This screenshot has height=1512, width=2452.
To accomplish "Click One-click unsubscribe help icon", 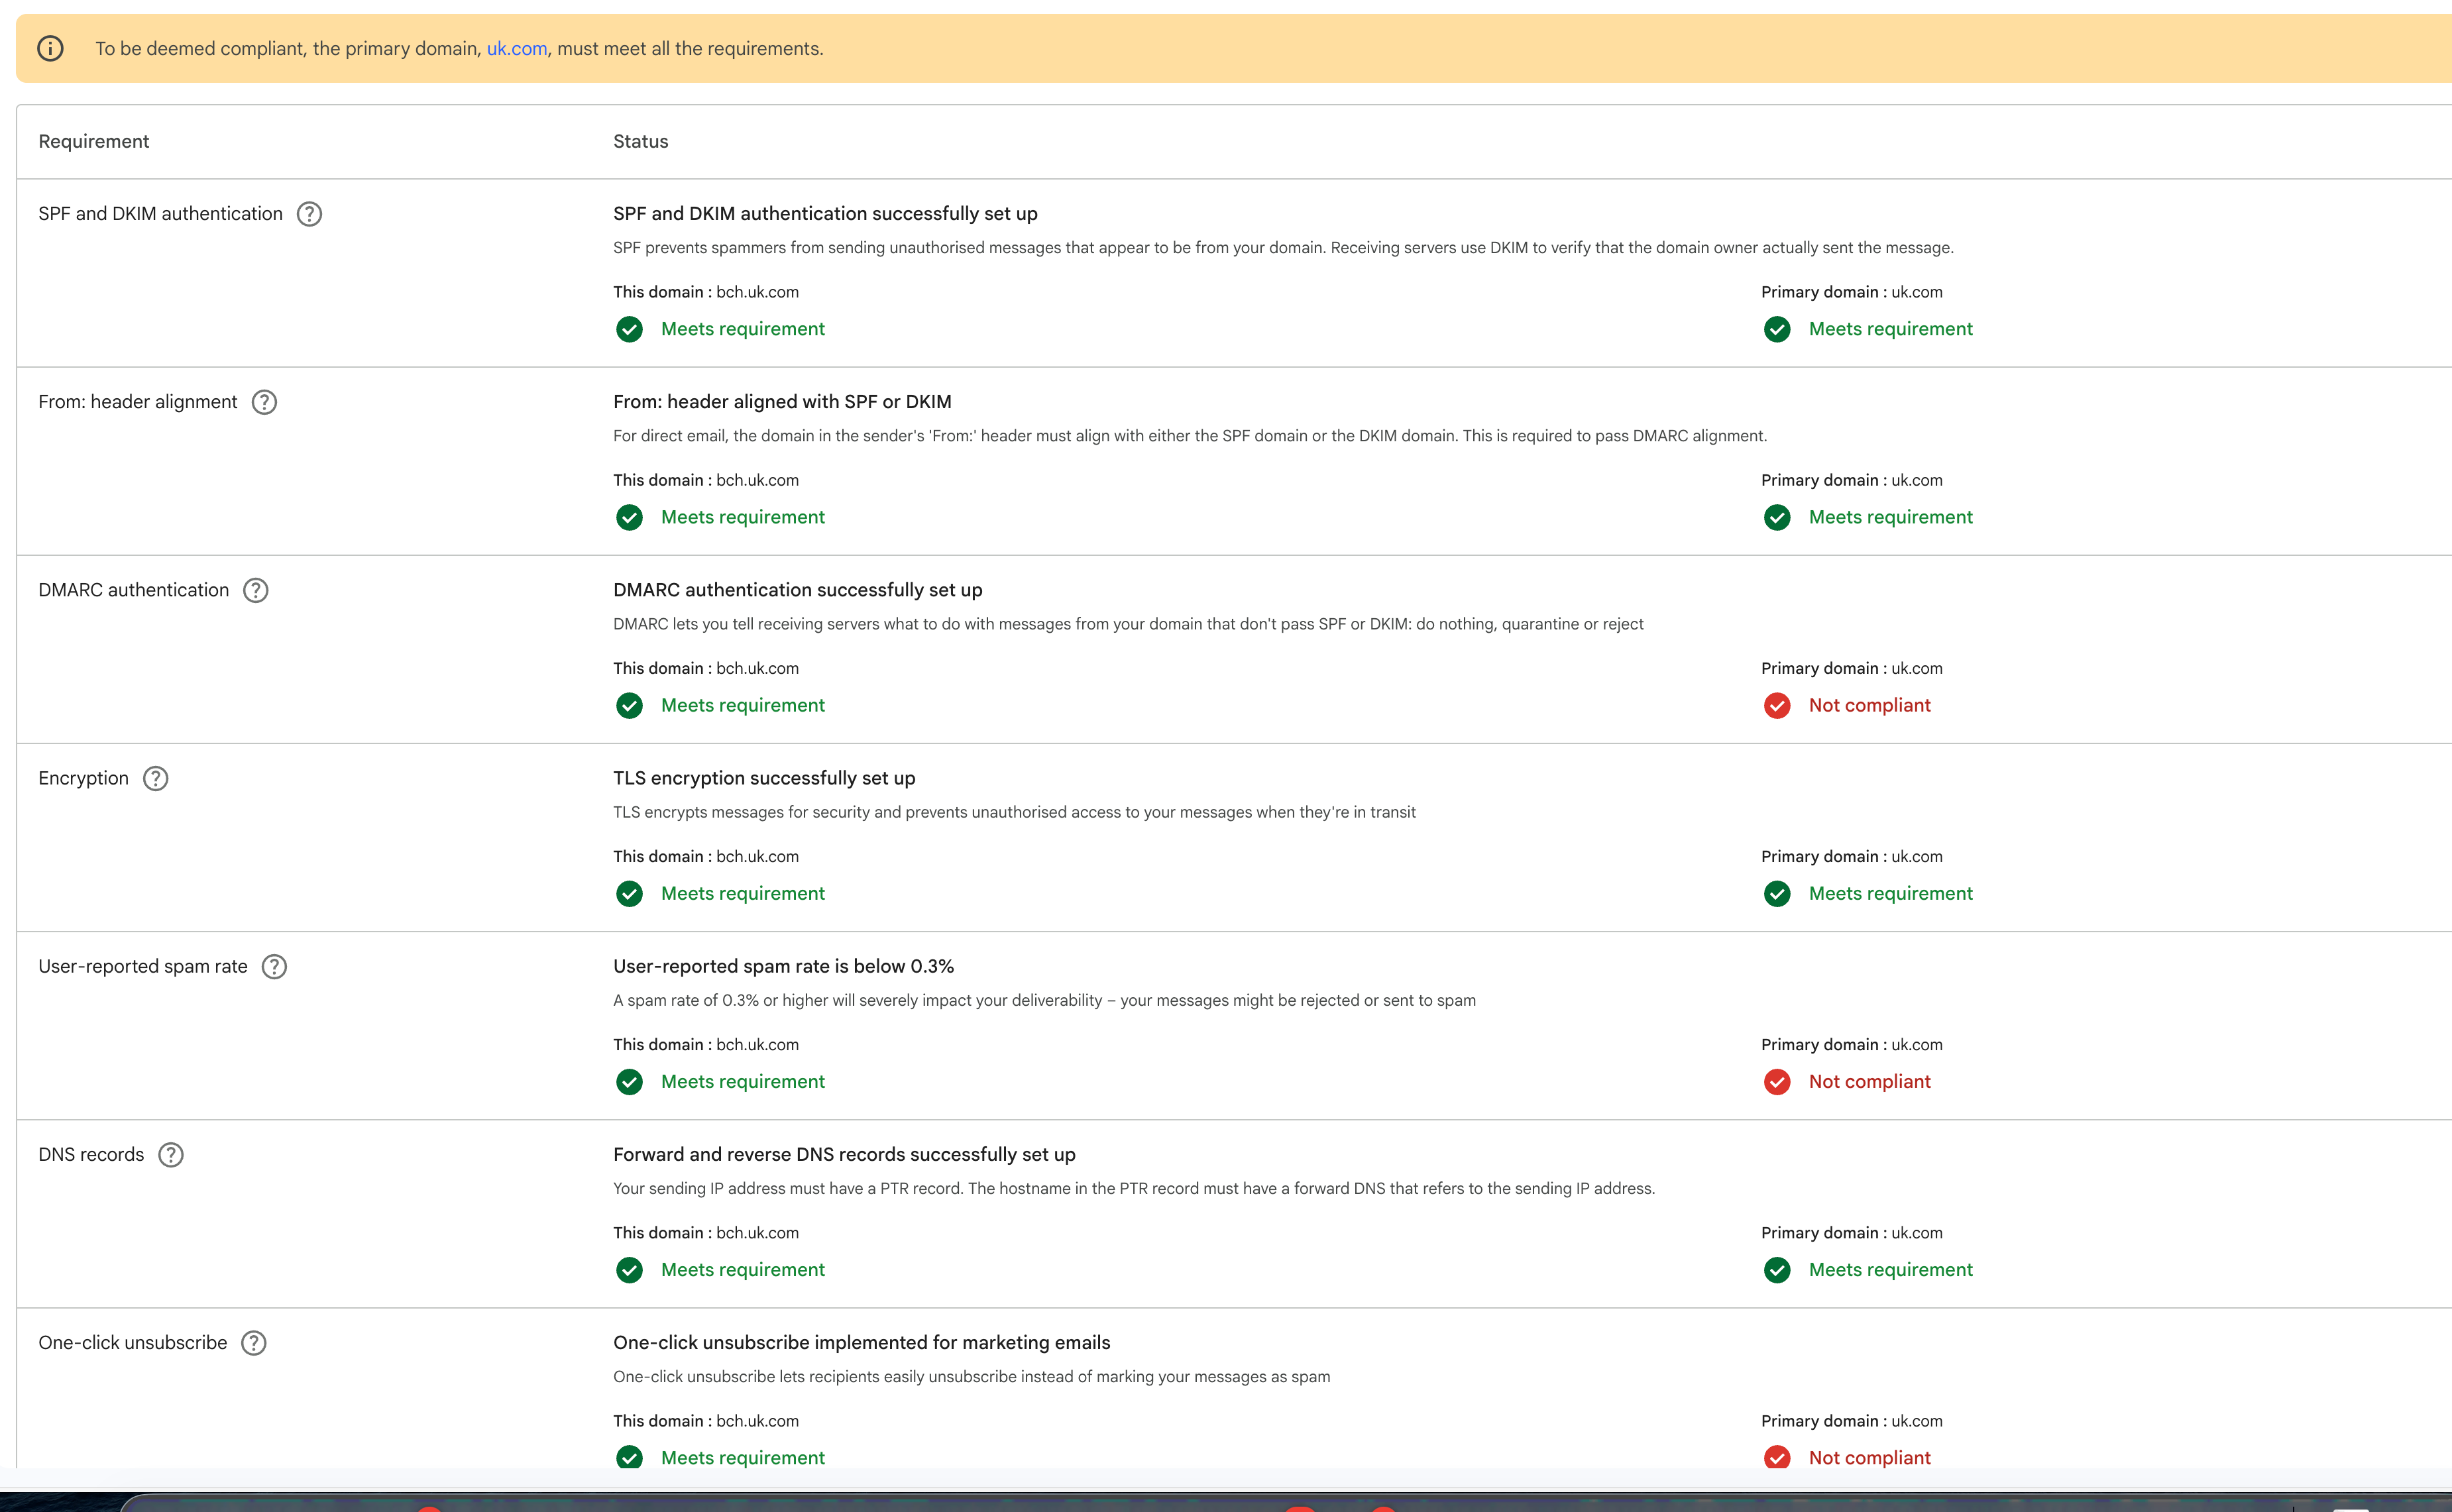I will [254, 1343].
